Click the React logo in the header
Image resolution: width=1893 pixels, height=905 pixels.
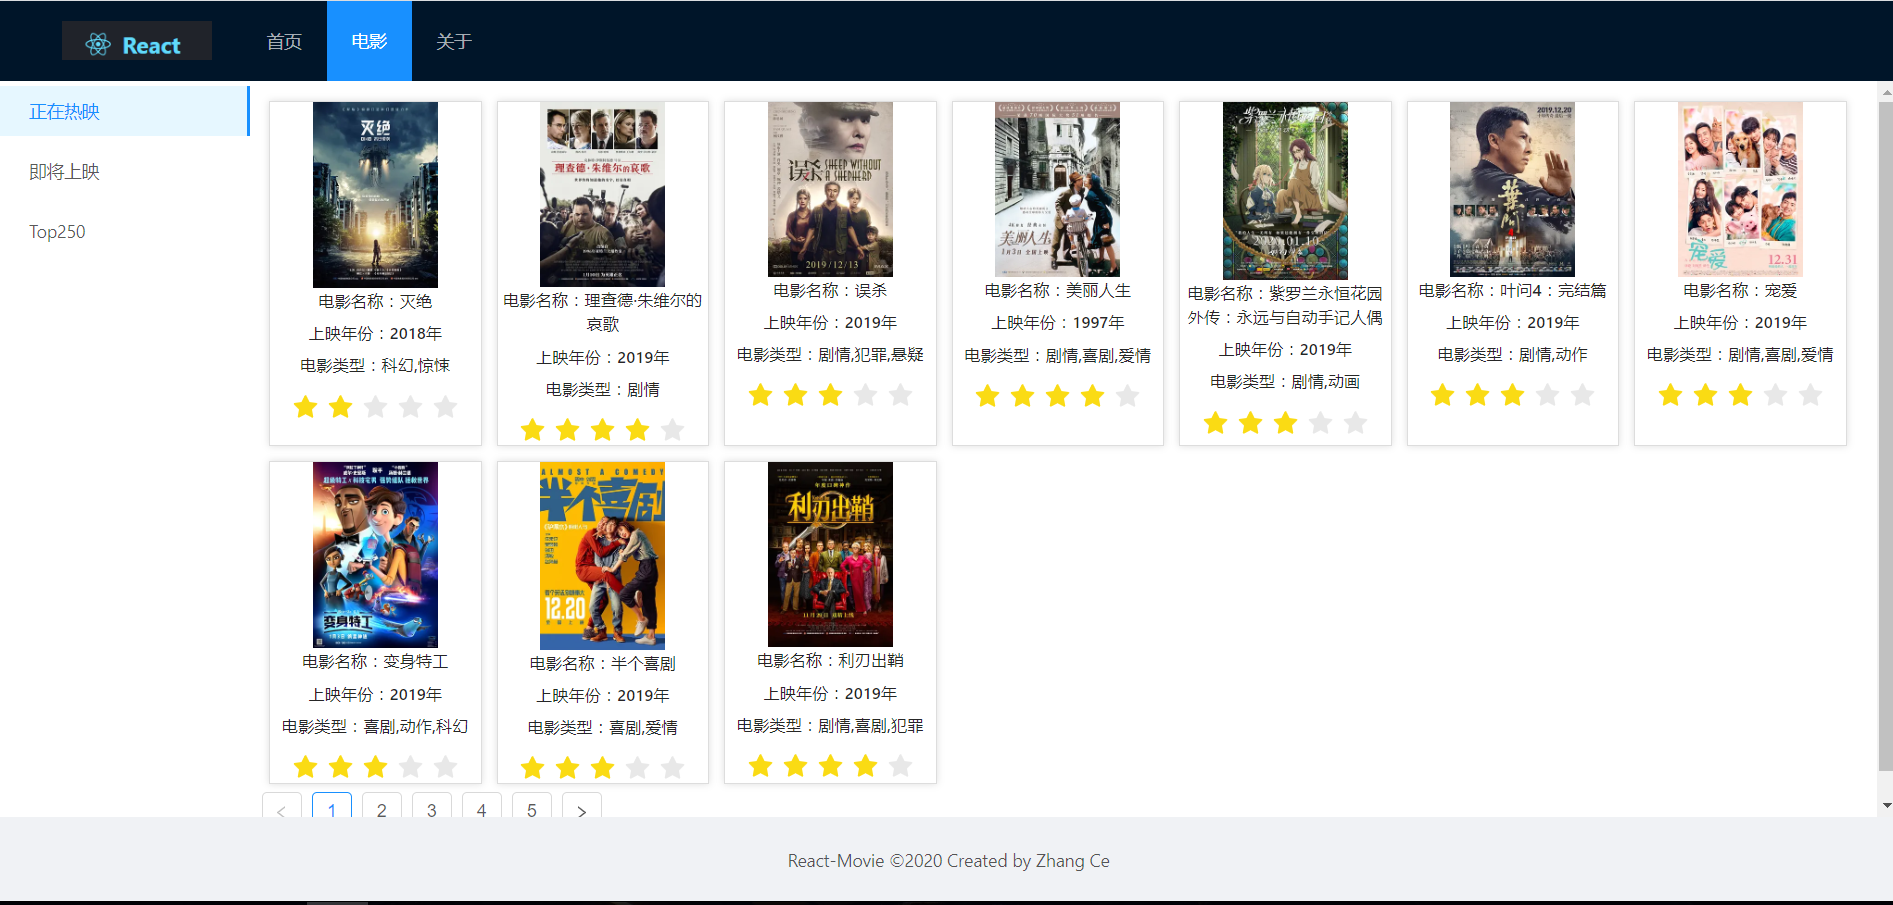click(x=136, y=42)
